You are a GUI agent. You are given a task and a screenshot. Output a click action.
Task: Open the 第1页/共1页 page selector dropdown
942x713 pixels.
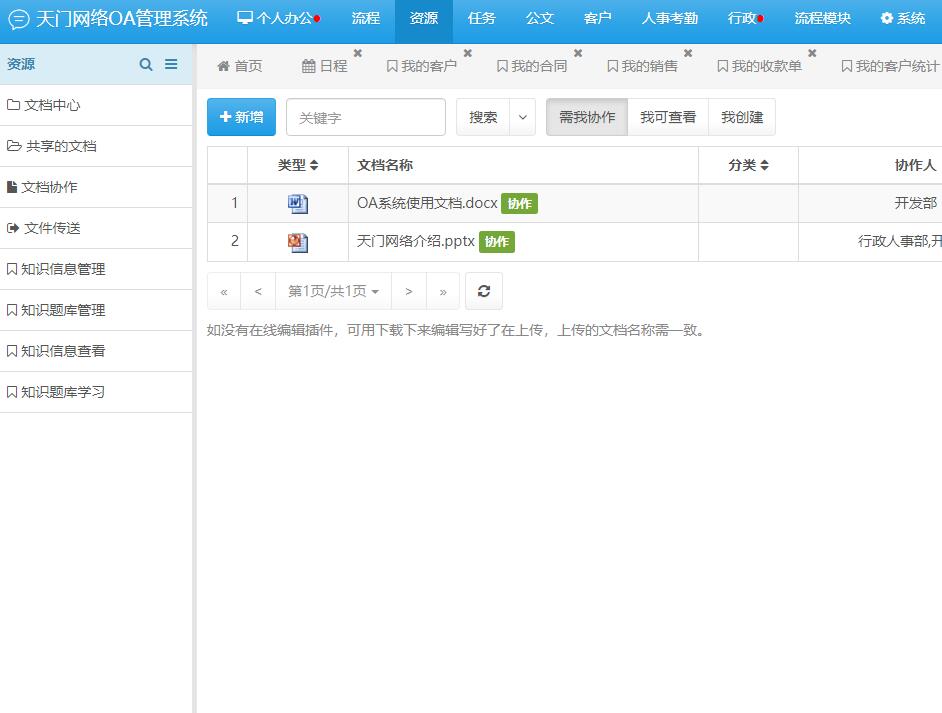tap(333, 291)
